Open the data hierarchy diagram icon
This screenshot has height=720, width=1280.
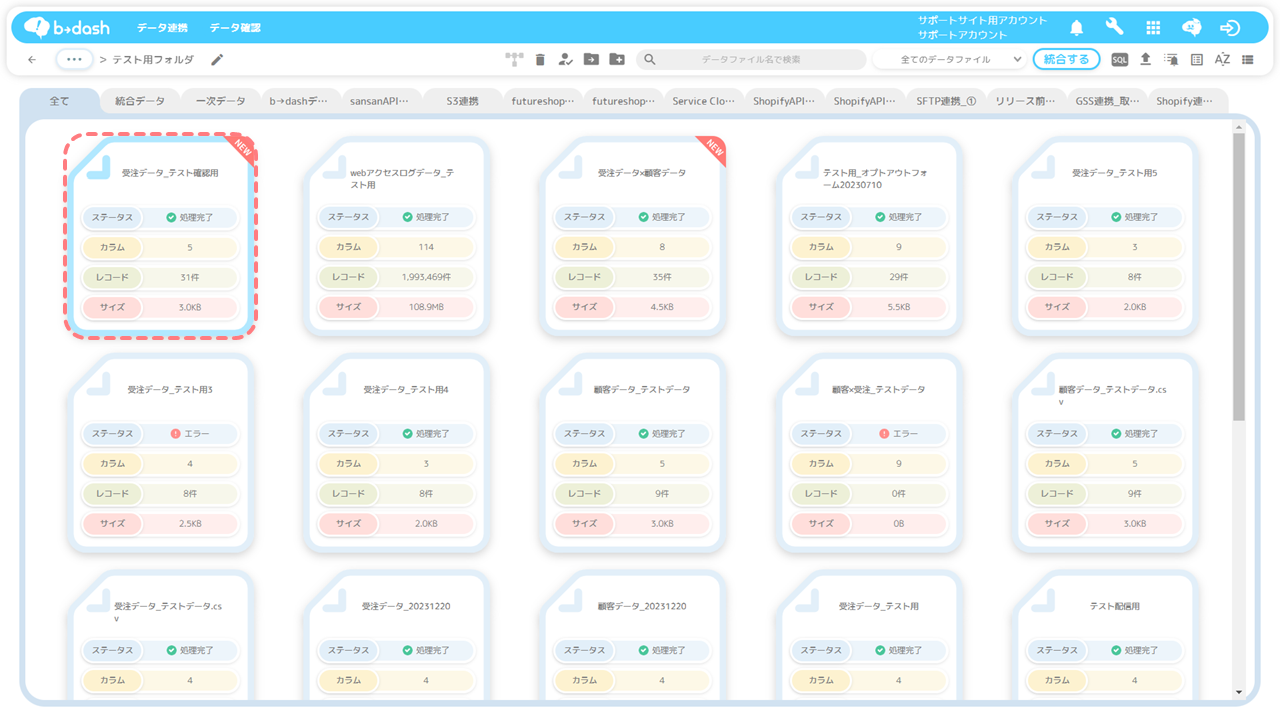[x=514, y=60]
